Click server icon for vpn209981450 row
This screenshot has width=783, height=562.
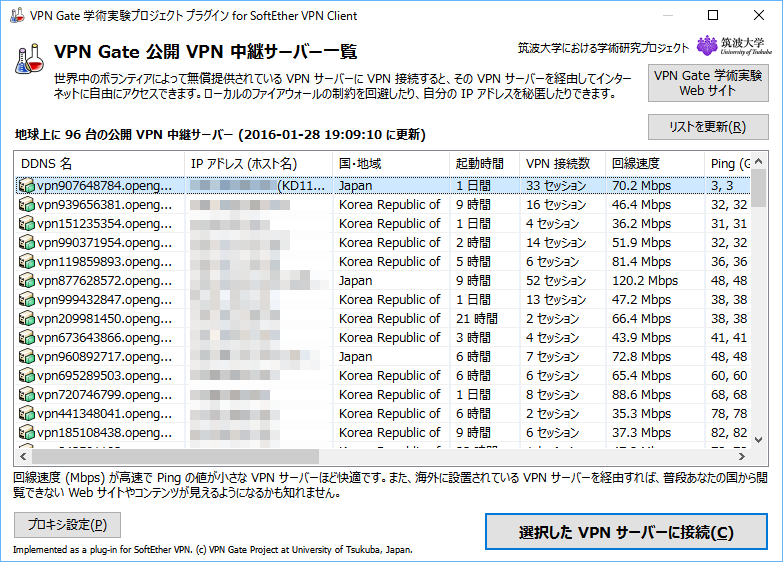pyautogui.click(x=26, y=319)
